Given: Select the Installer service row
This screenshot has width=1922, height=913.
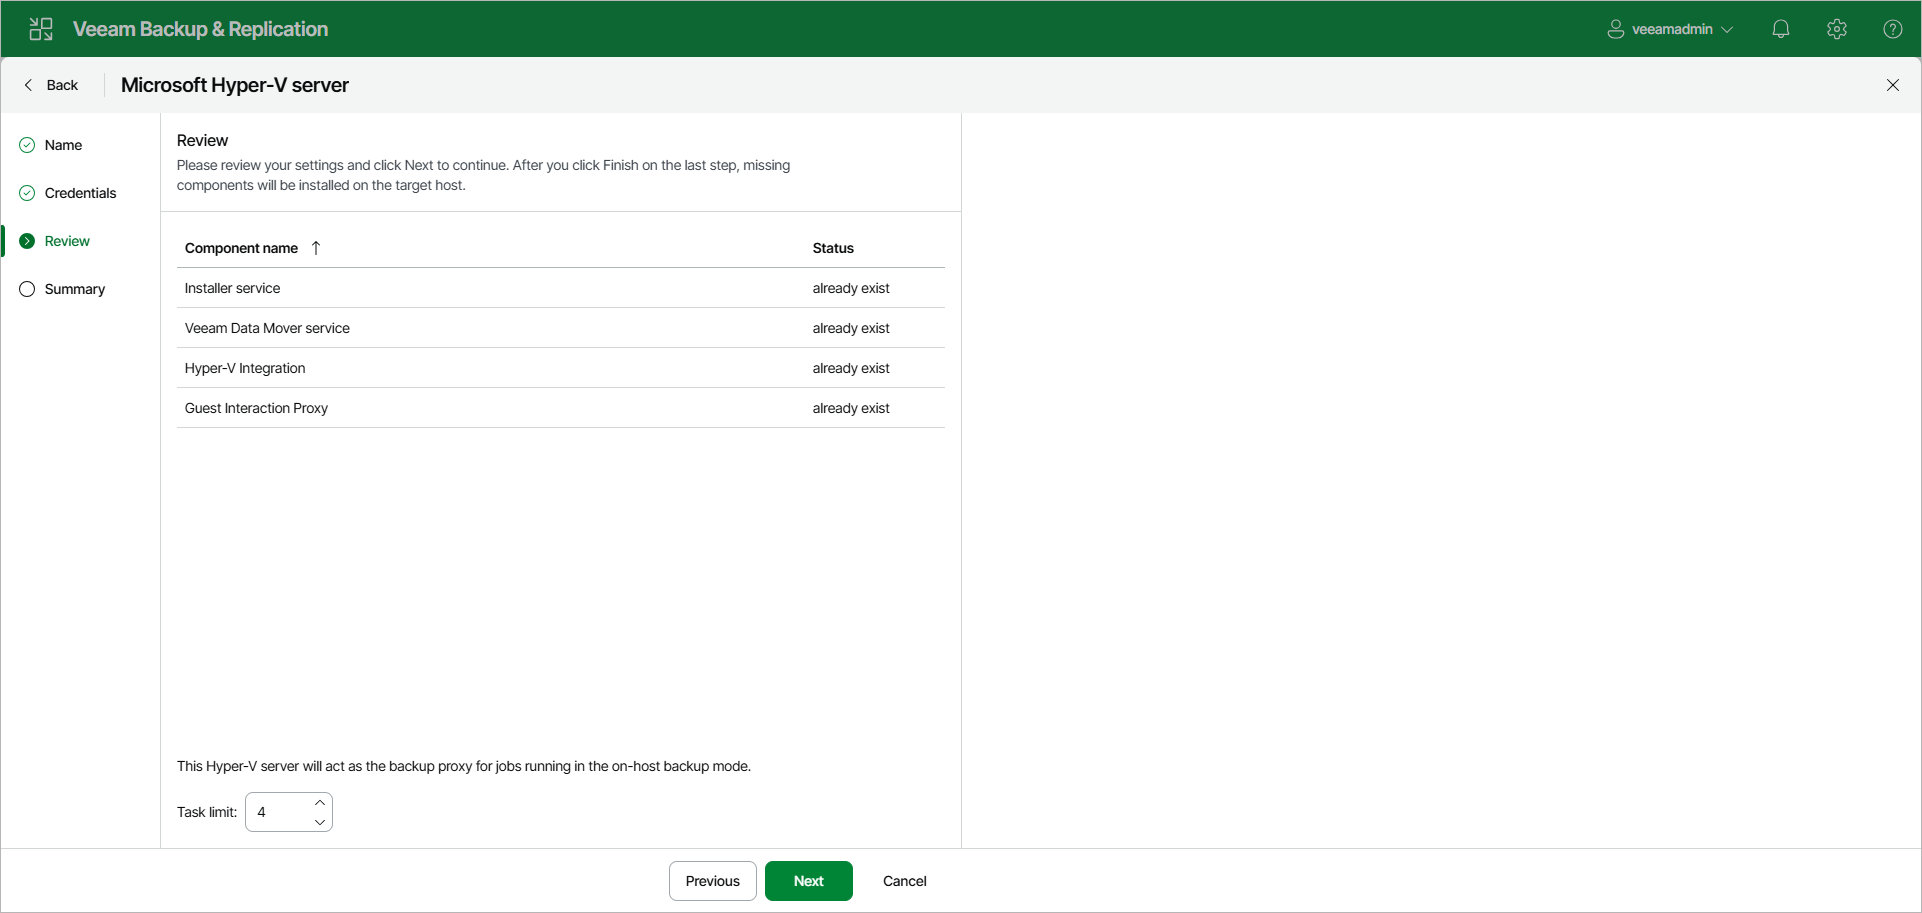Looking at the screenshot, I should (561, 288).
